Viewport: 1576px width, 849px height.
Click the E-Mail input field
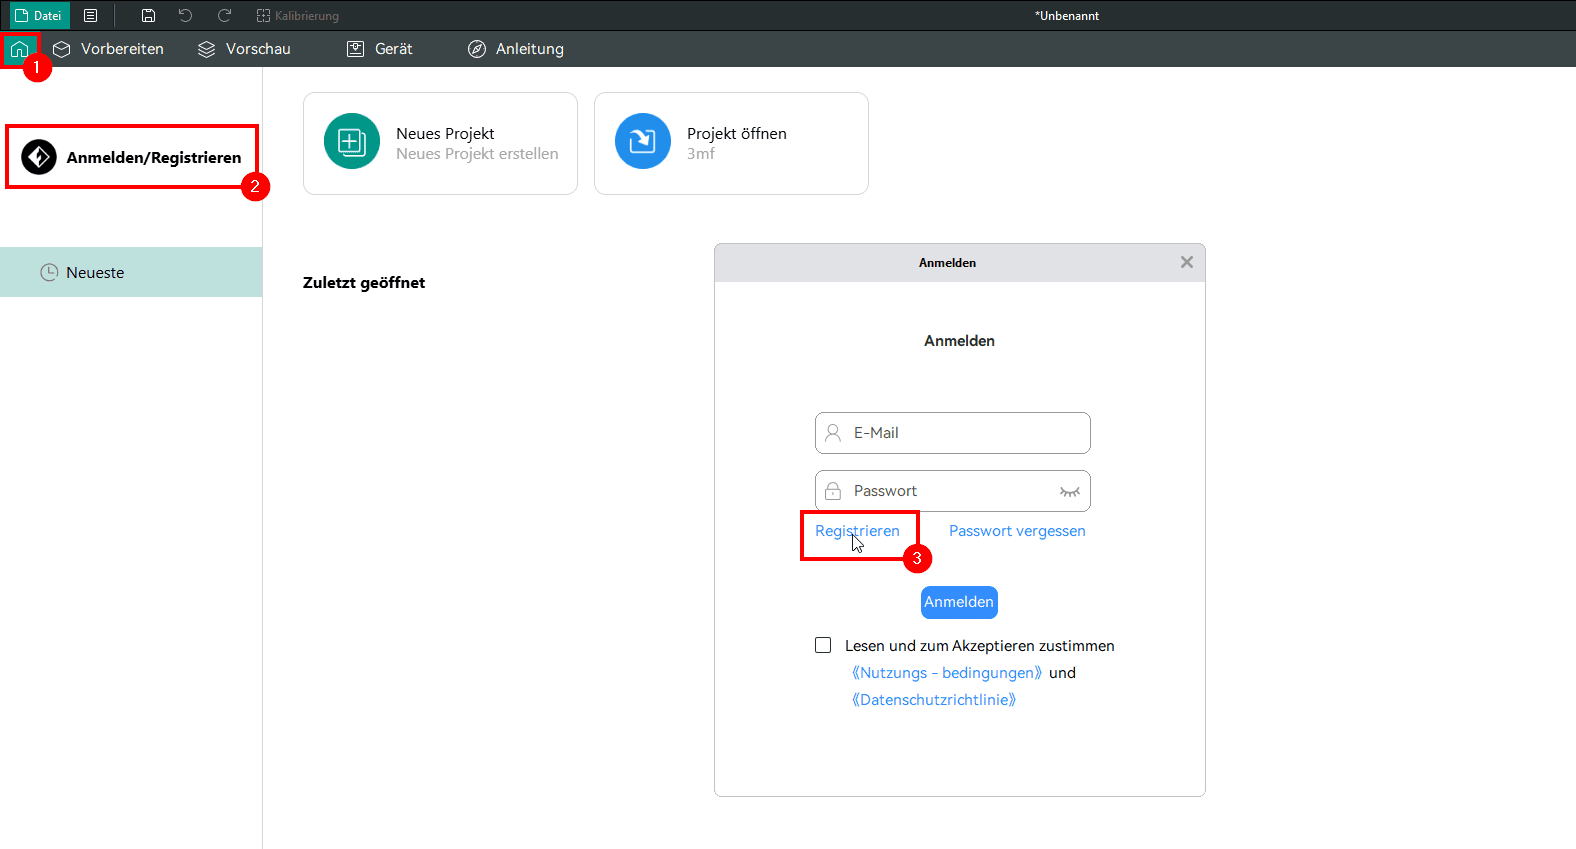coord(953,433)
